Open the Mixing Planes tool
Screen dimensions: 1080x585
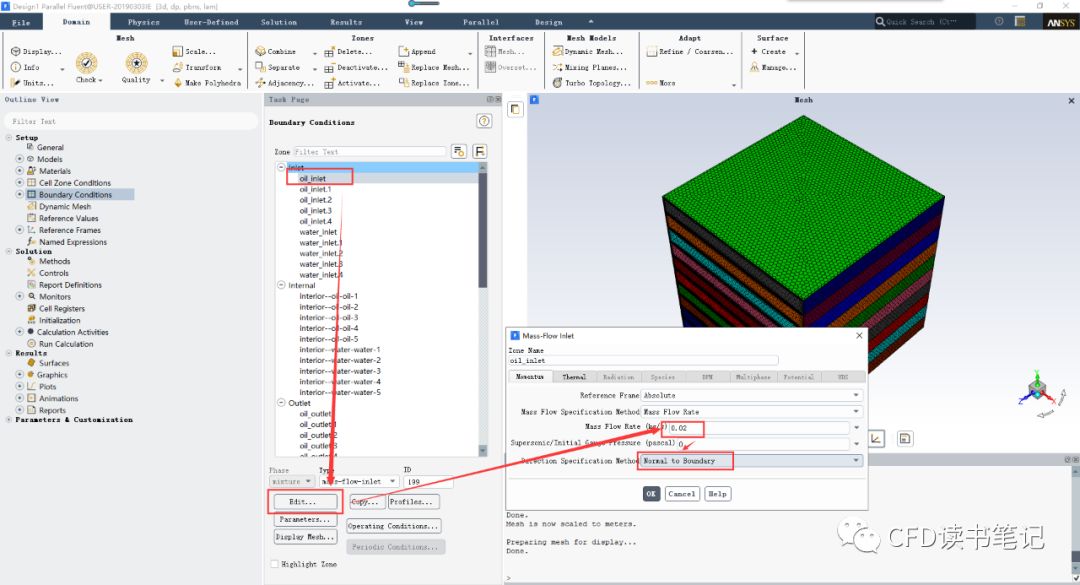pos(590,68)
